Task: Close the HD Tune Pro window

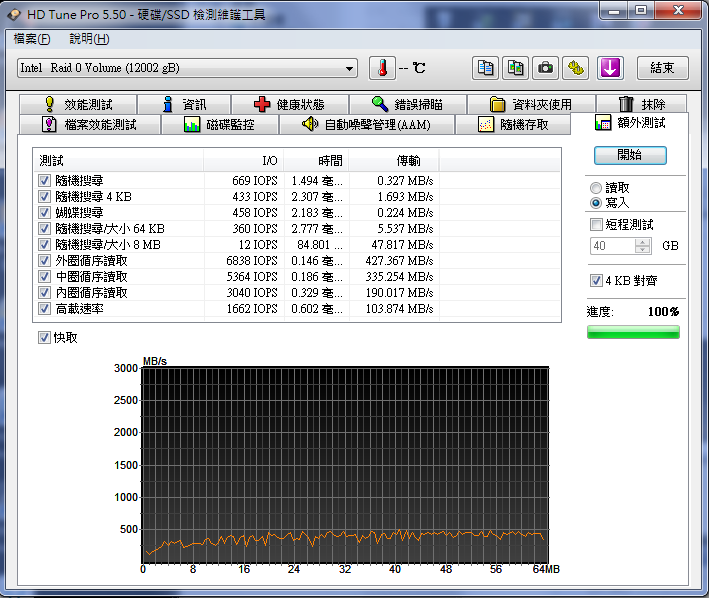Action: [x=677, y=10]
